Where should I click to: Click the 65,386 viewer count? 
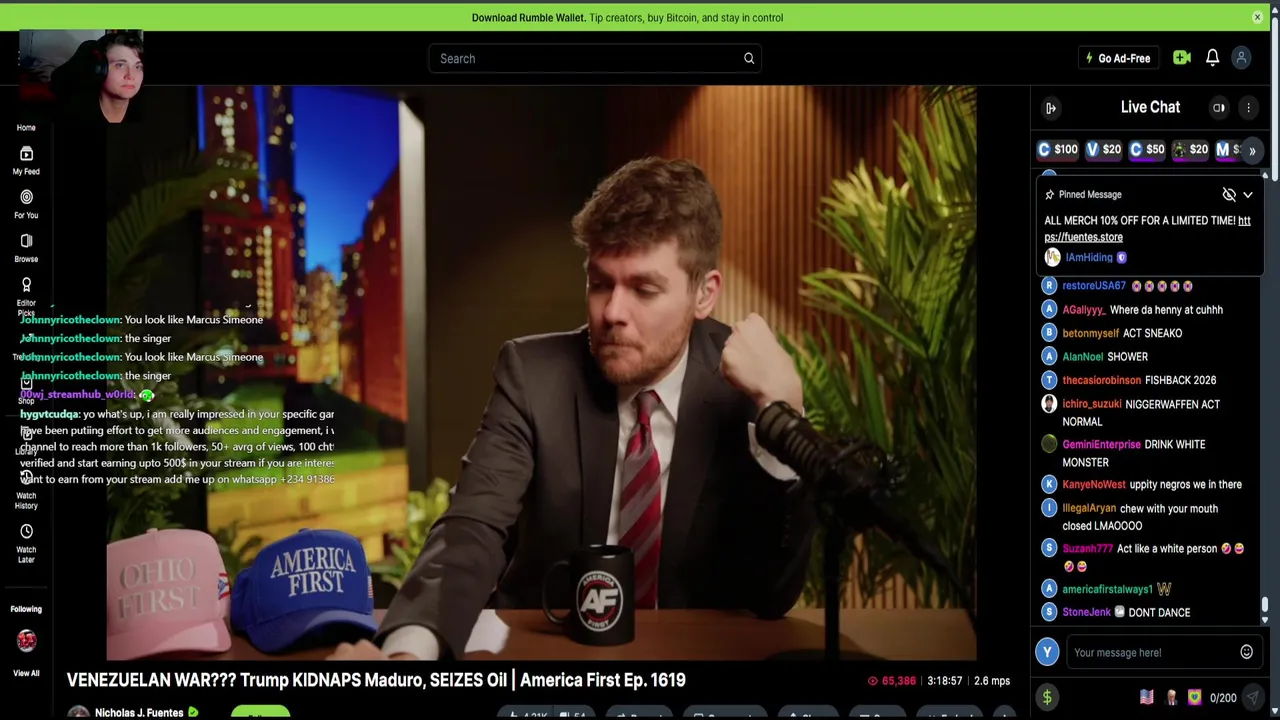[891, 681]
